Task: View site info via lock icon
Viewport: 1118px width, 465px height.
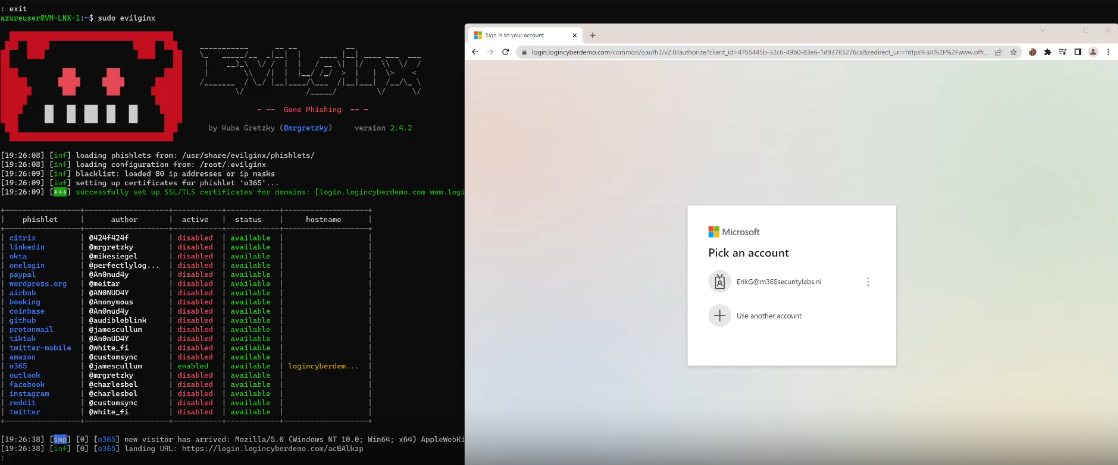Action: click(x=524, y=52)
